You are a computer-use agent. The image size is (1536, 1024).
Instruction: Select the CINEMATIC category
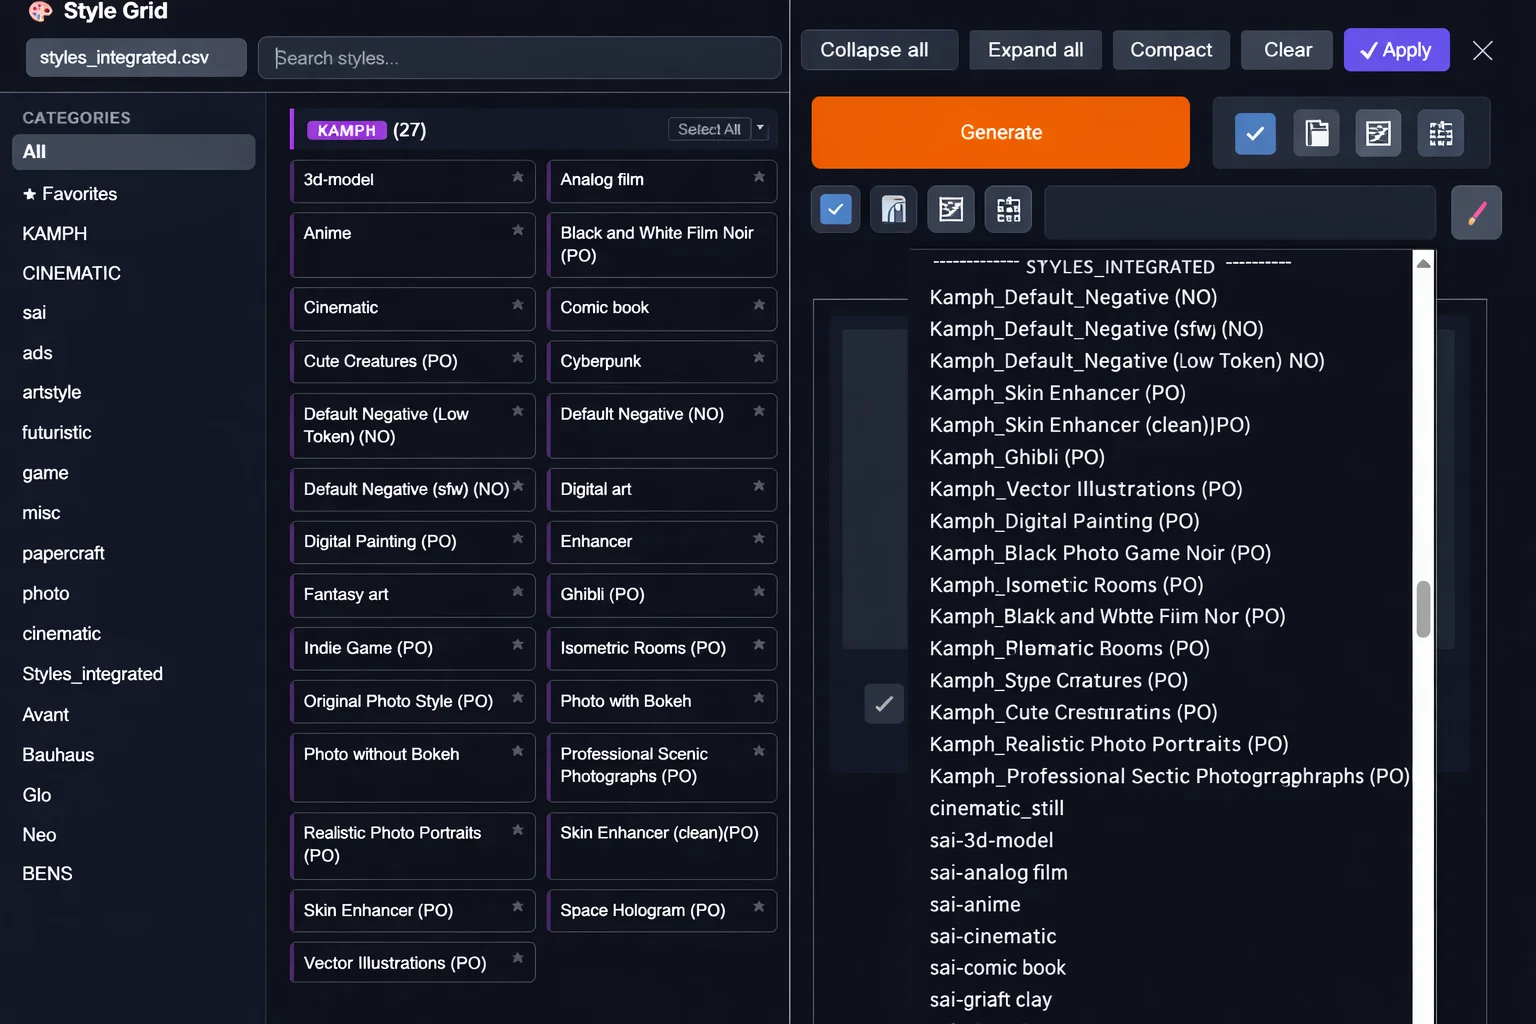pos(71,273)
